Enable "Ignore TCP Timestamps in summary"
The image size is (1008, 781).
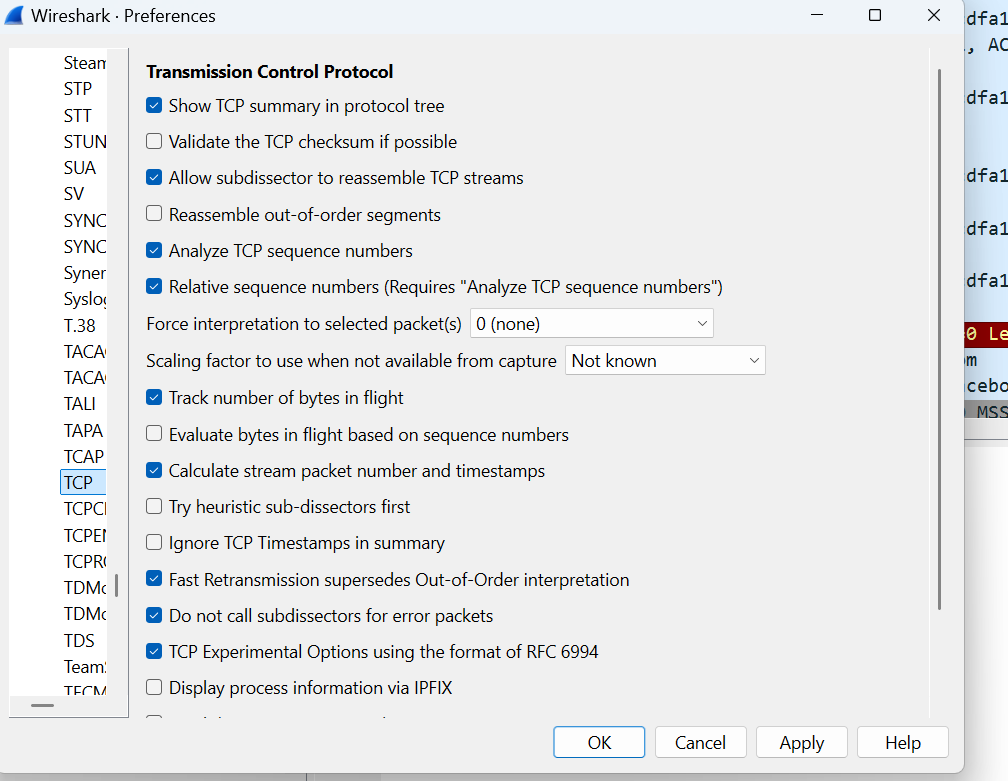(x=154, y=542)
